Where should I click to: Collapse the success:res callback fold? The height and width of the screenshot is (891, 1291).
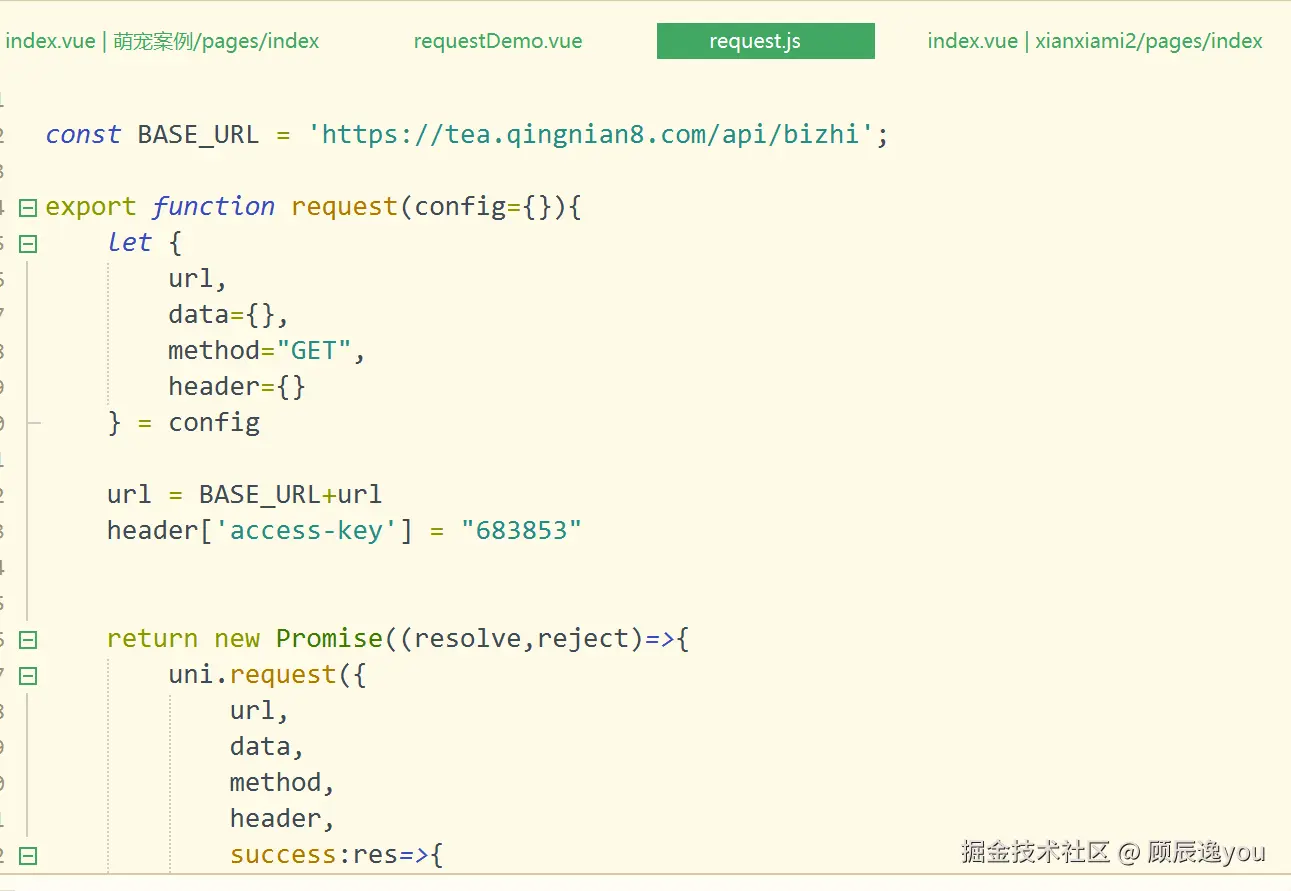click(x=28, y=855)
